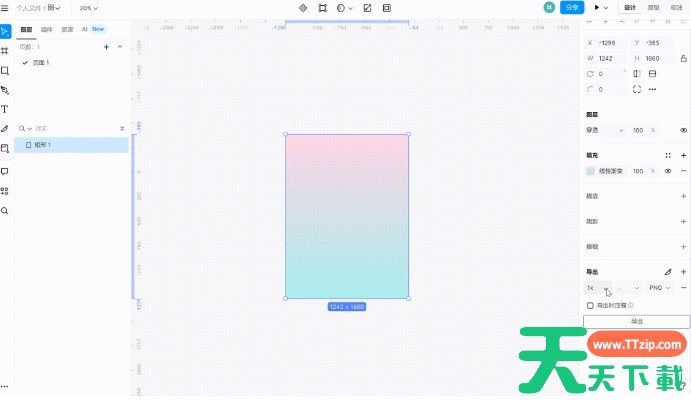Image resolution: width=691 pixels, height=400 pixels.
Task: Select the Comment tool
Action: coord(5,171)
